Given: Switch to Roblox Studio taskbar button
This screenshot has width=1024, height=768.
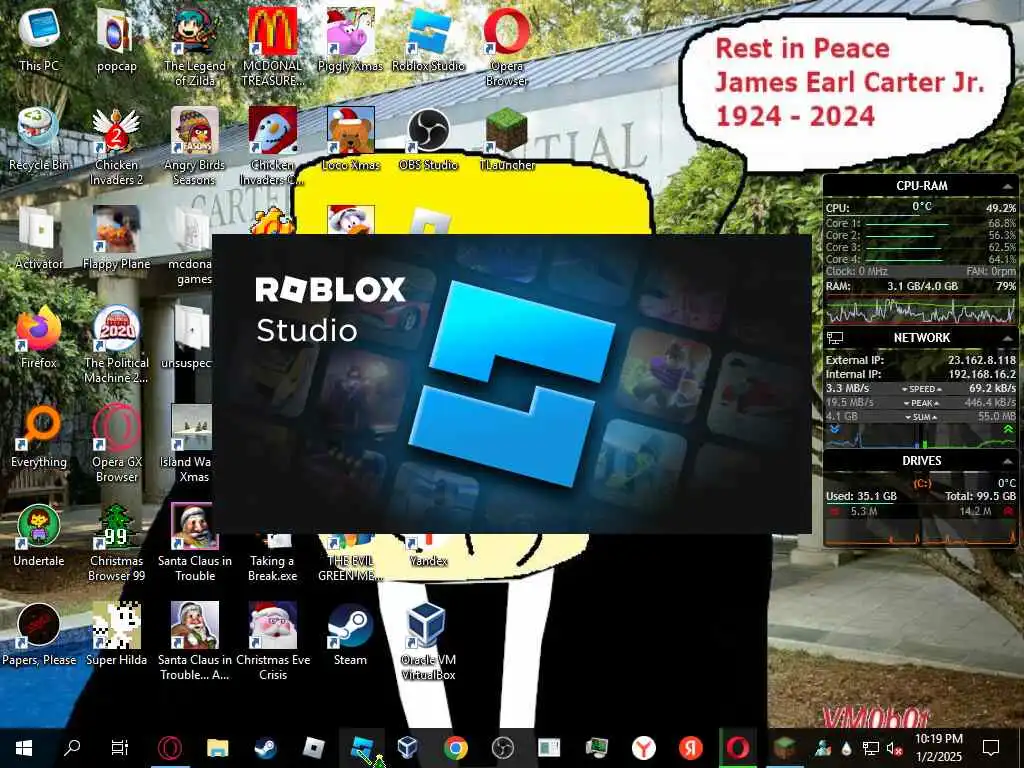Looking at the screenshot, I should [x=362, y=748].
